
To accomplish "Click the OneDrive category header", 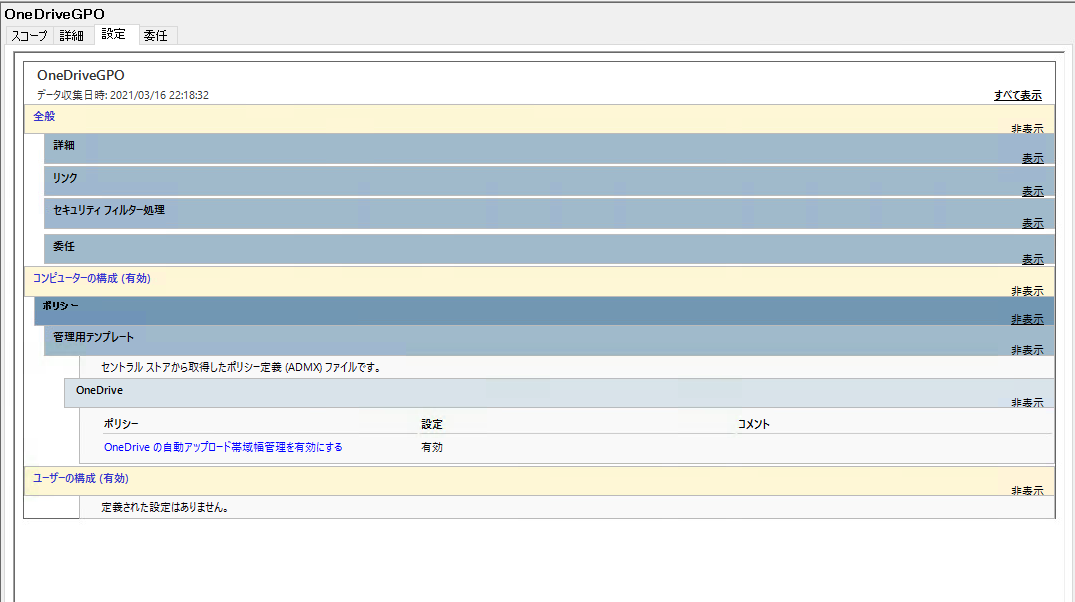I will click(x=559, y=394).
